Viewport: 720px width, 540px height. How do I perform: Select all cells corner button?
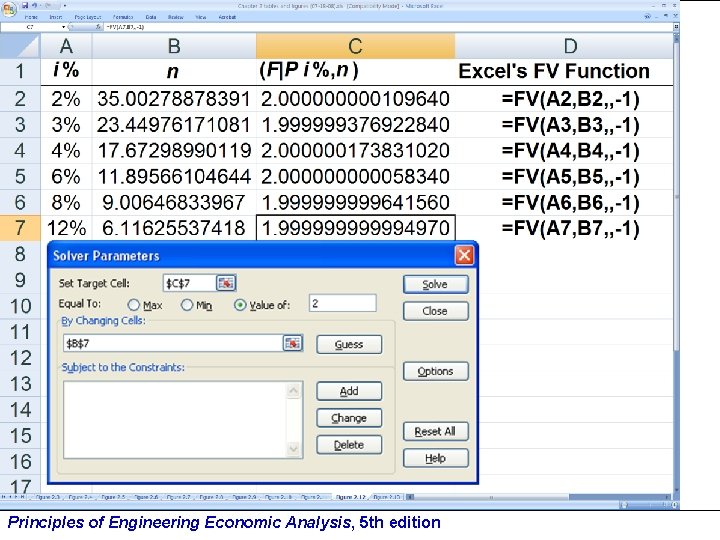20,46
